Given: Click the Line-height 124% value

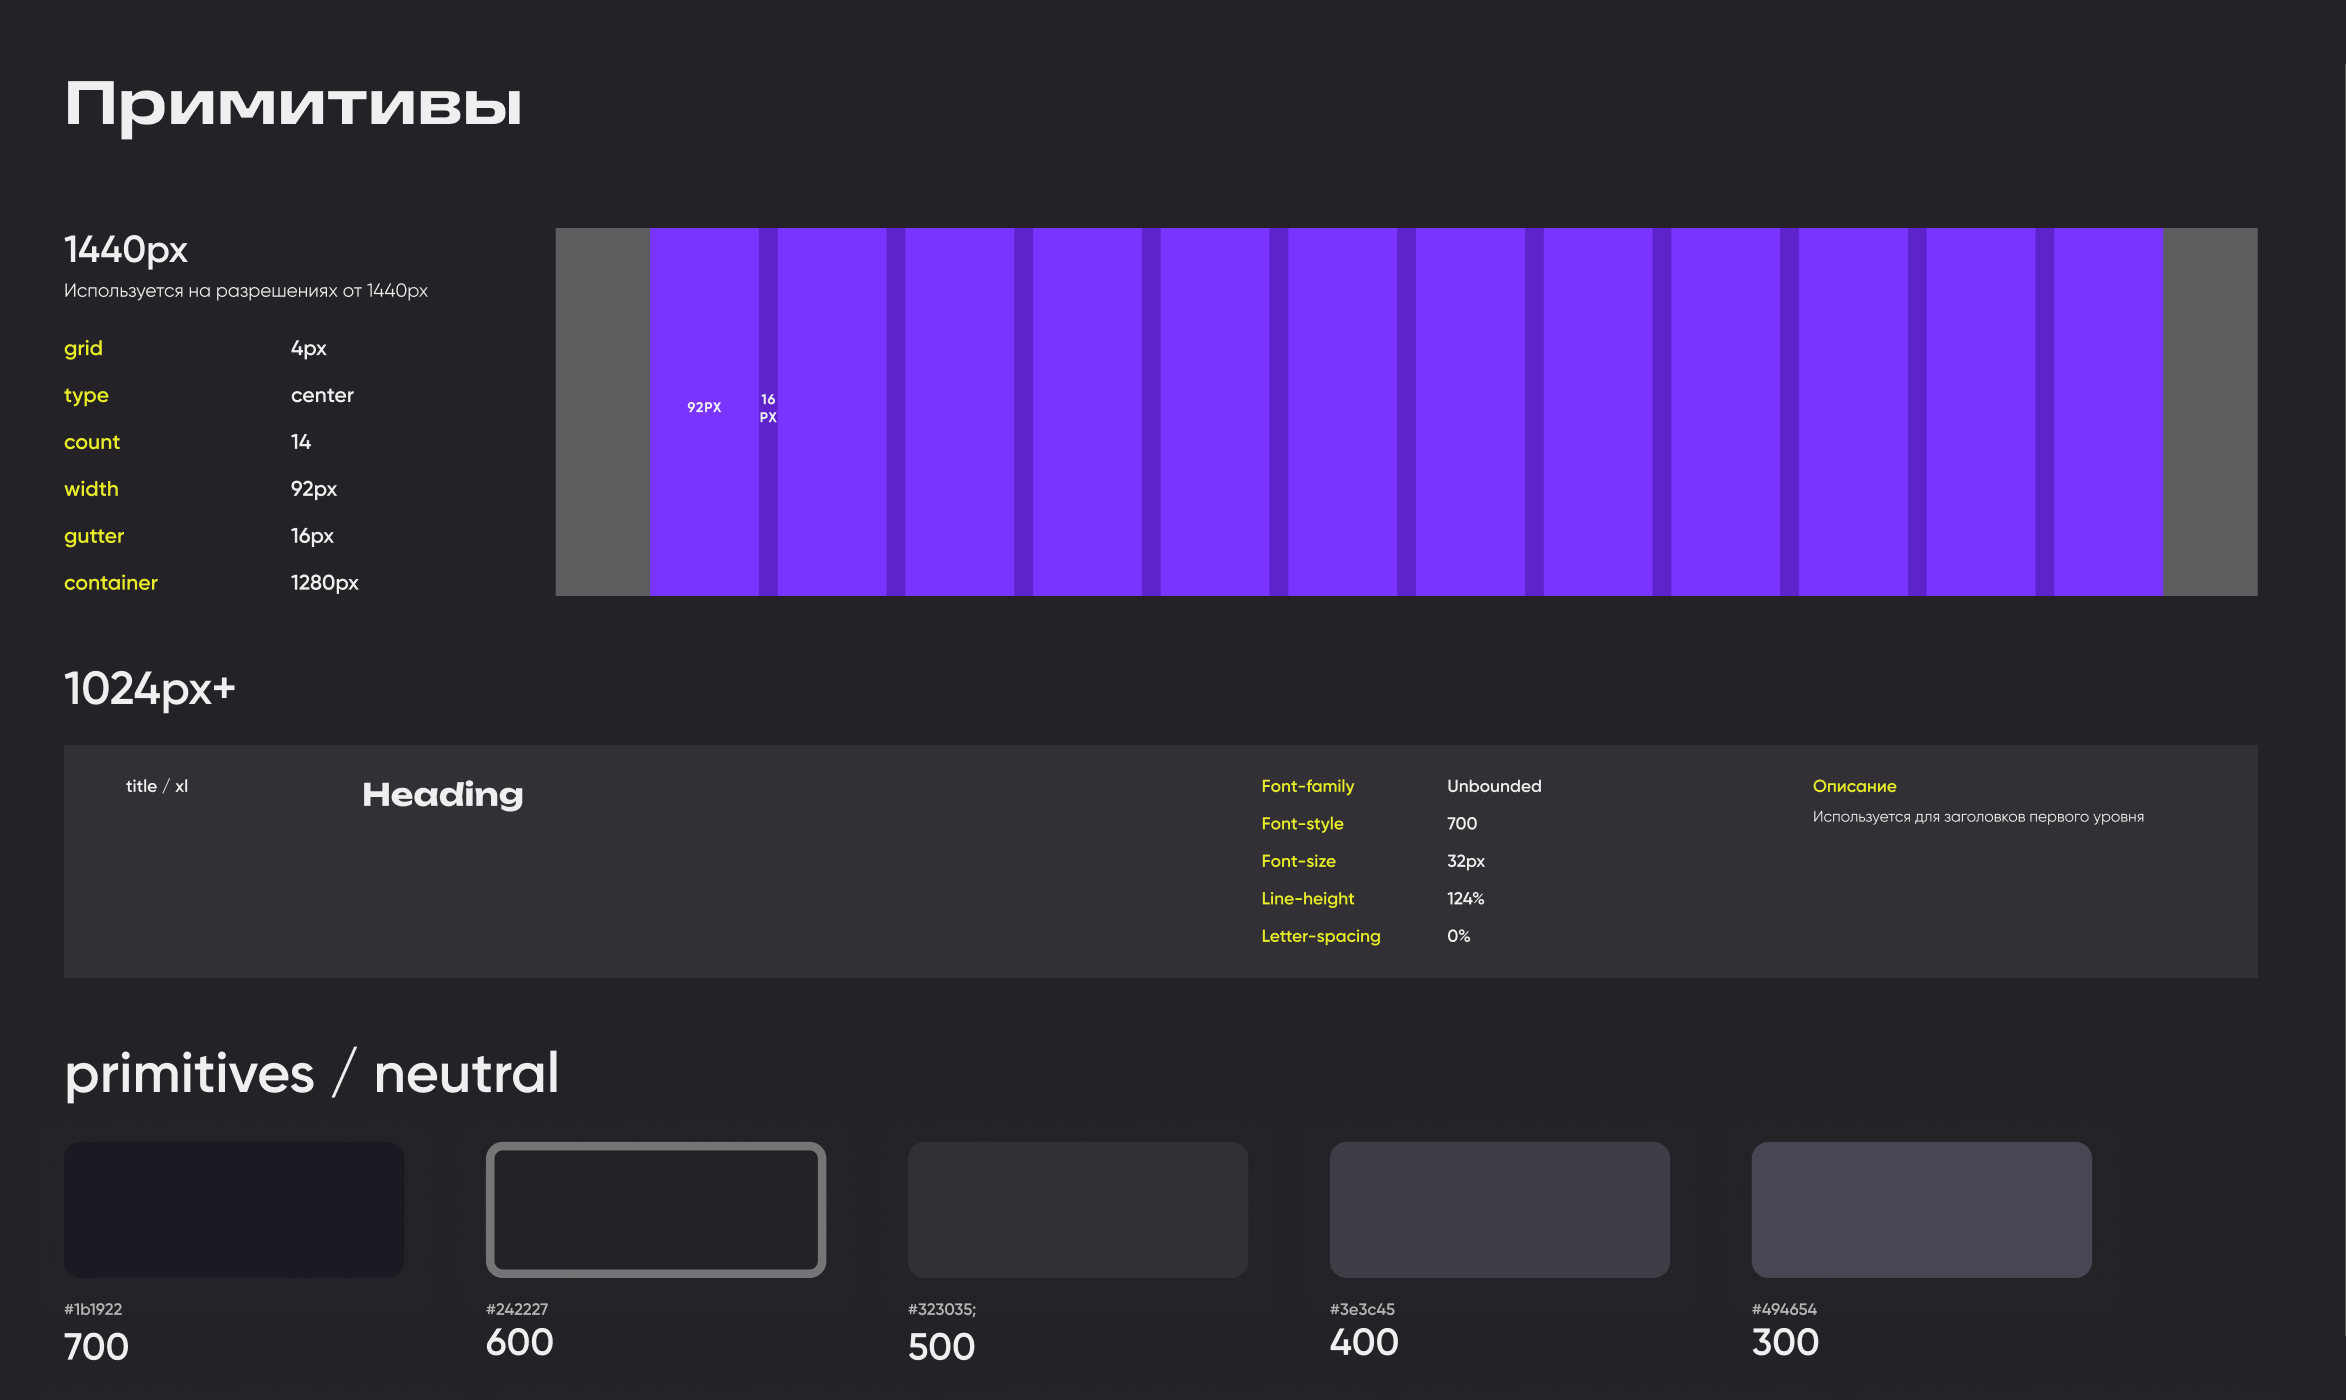Looking at the screenshot, I should (1465, 899).
